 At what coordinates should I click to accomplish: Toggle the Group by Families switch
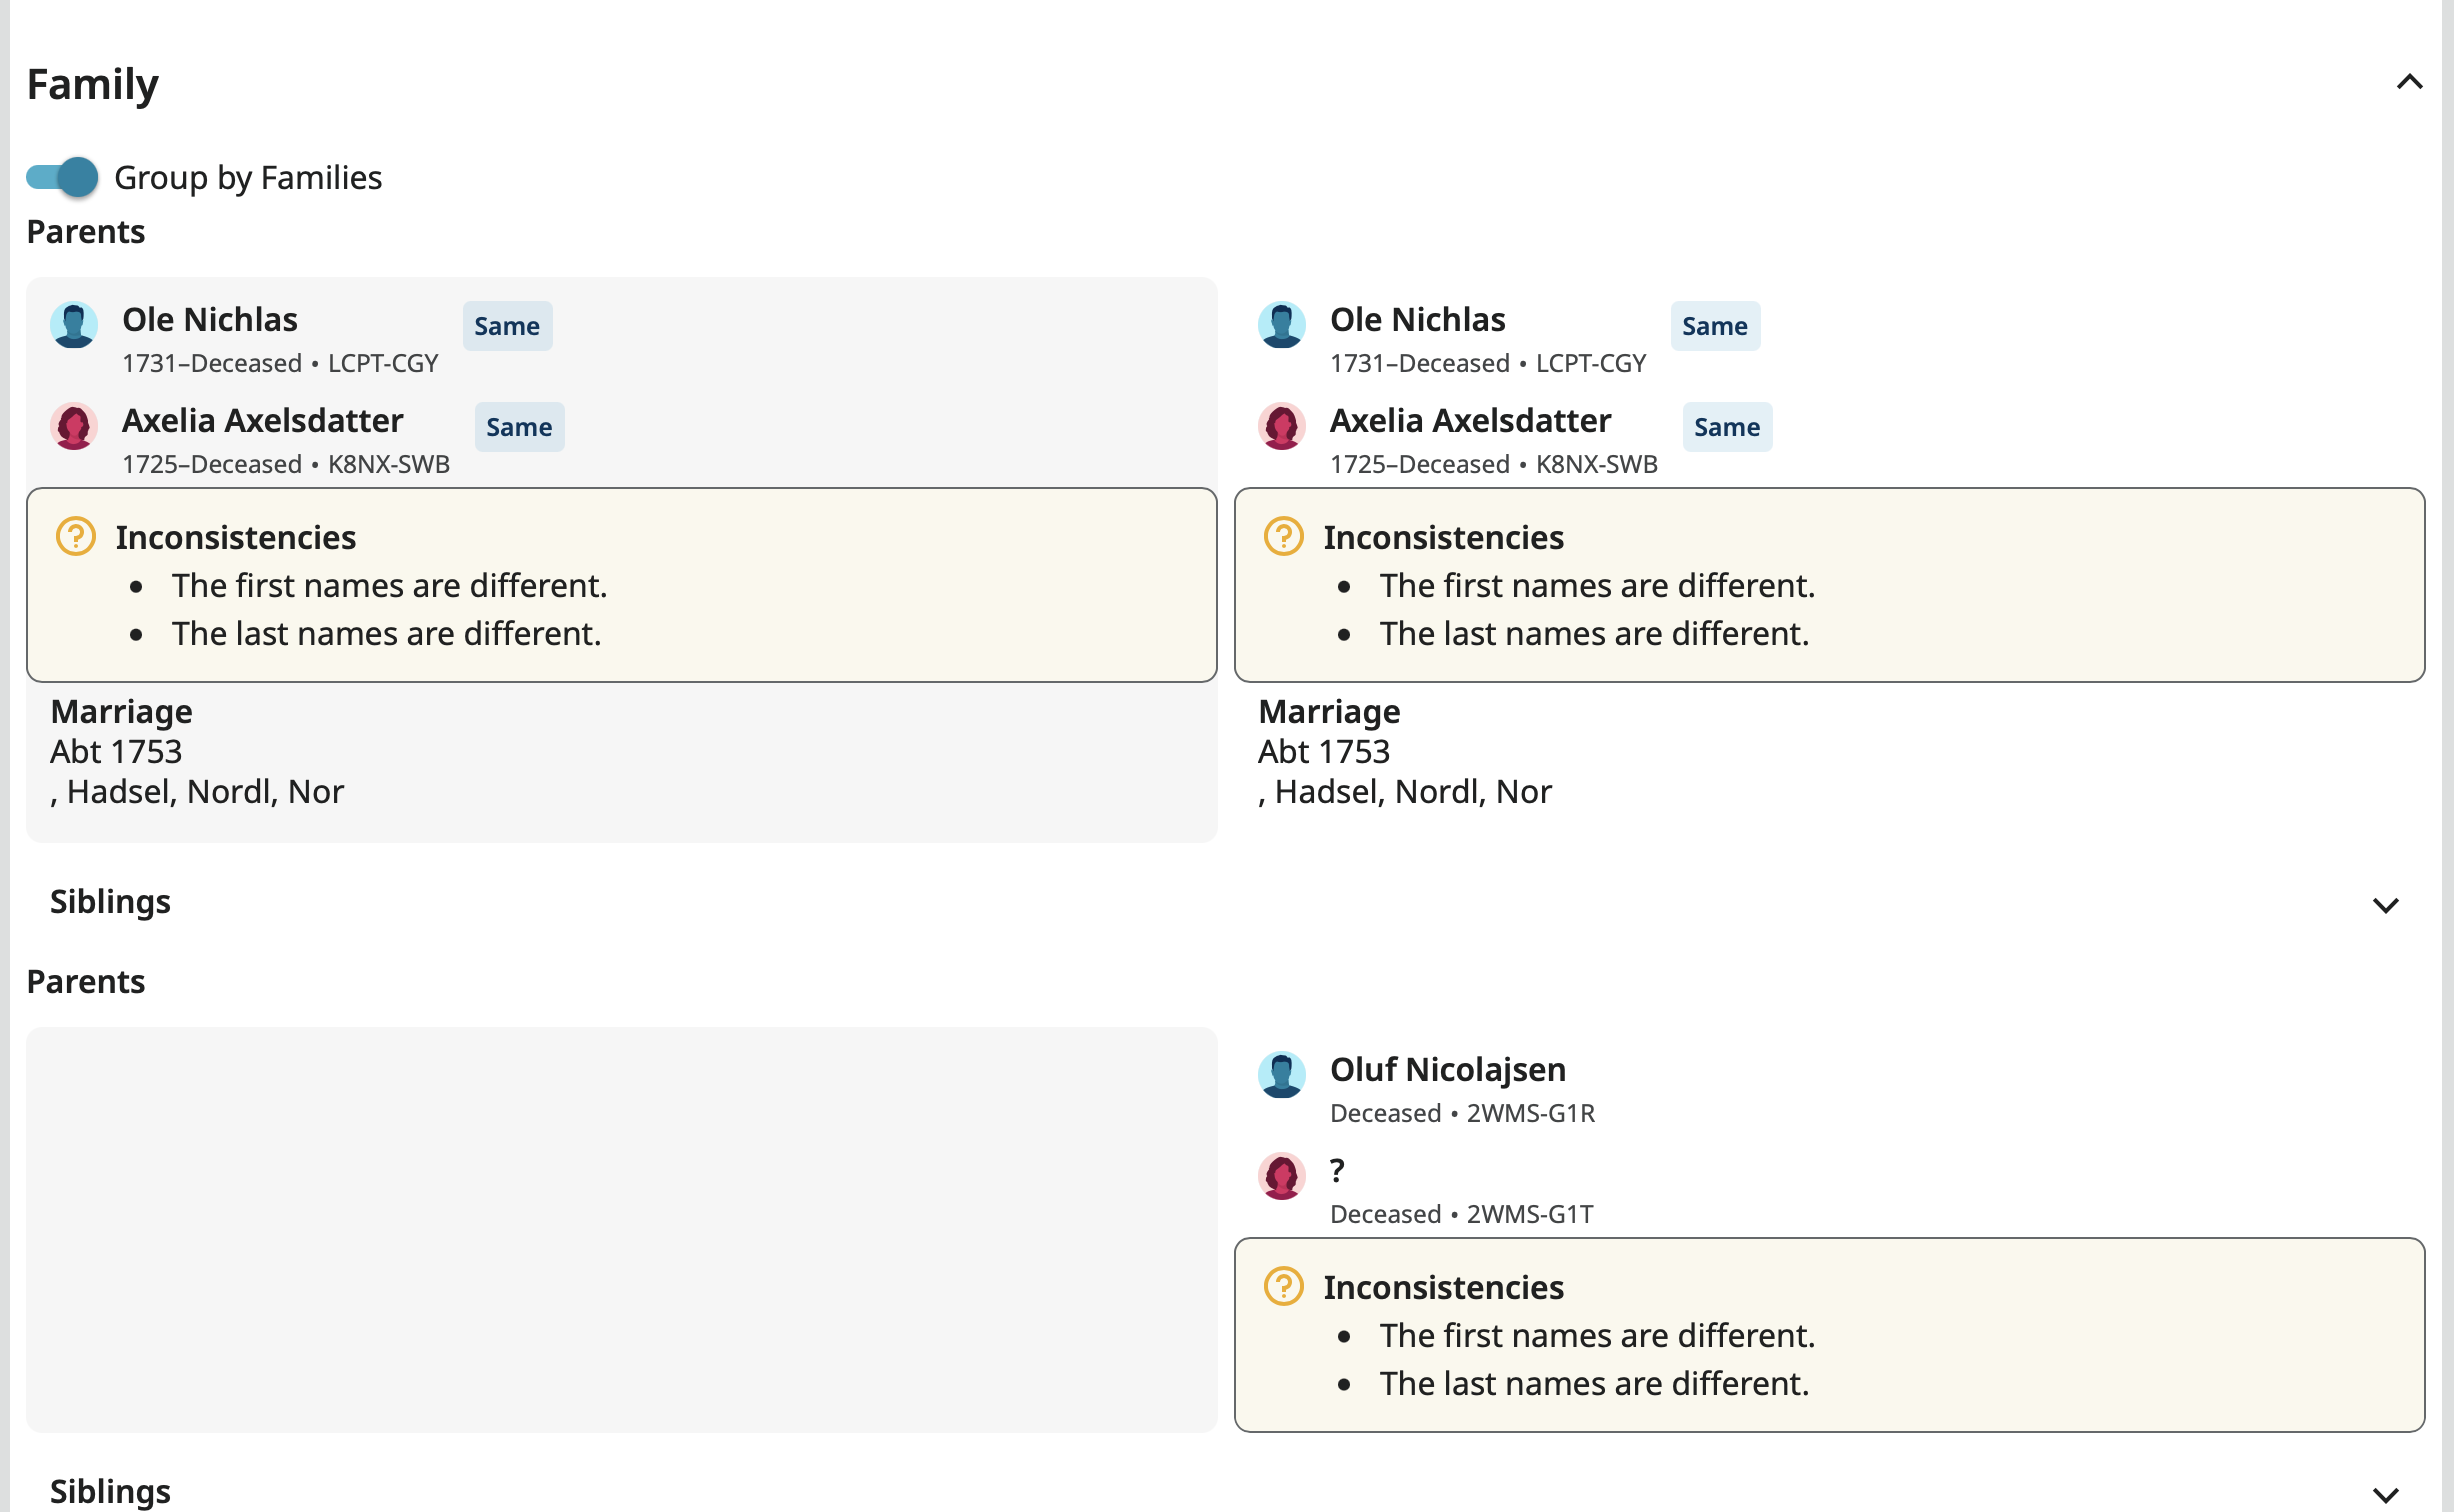[x=62, y=177]
